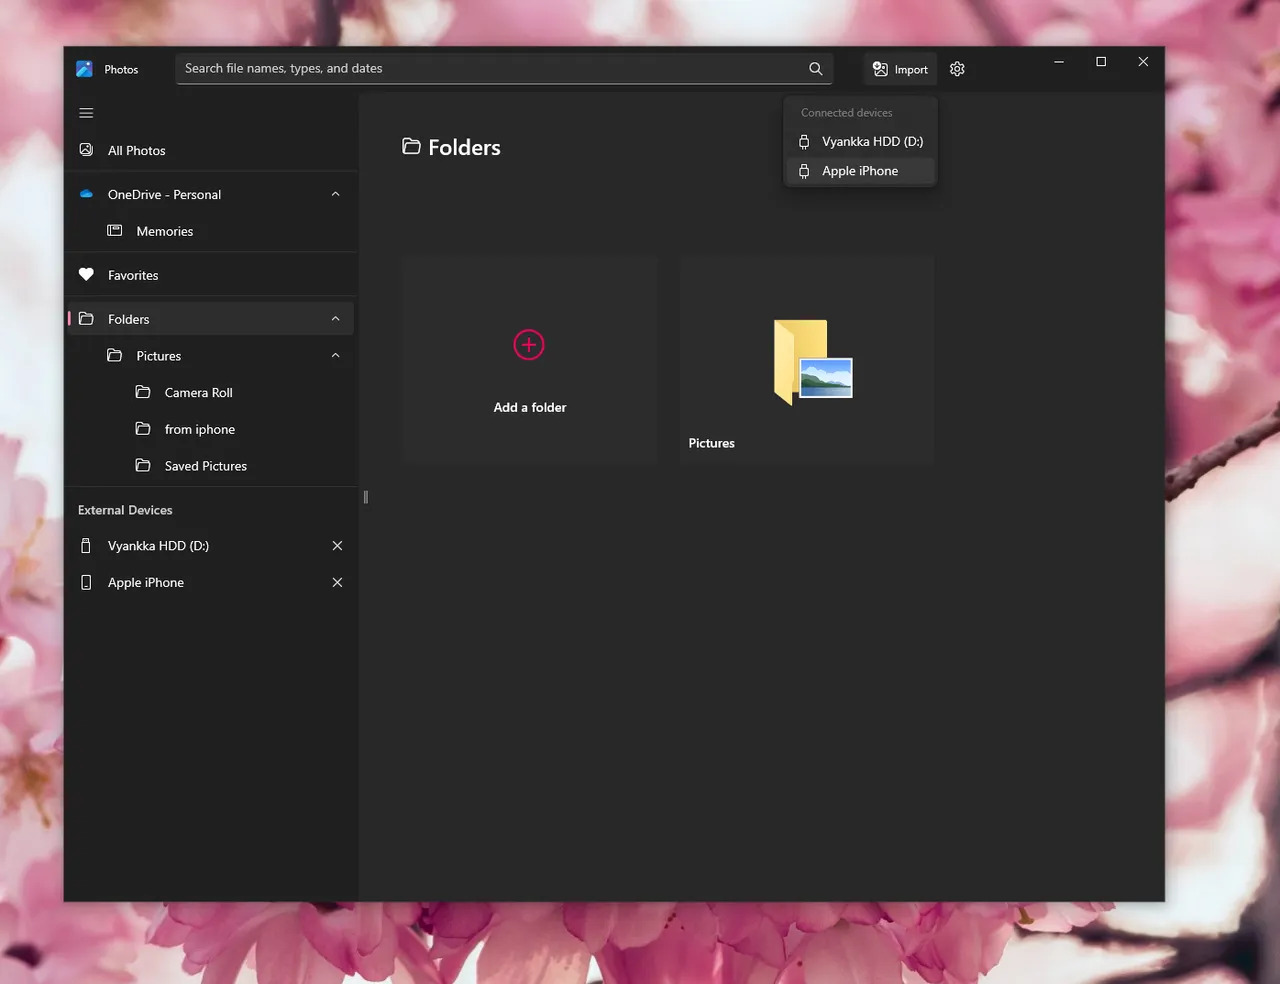Close the Photos window
The width and height of the screenshot is (1280, 984).
pos(1143,62)
